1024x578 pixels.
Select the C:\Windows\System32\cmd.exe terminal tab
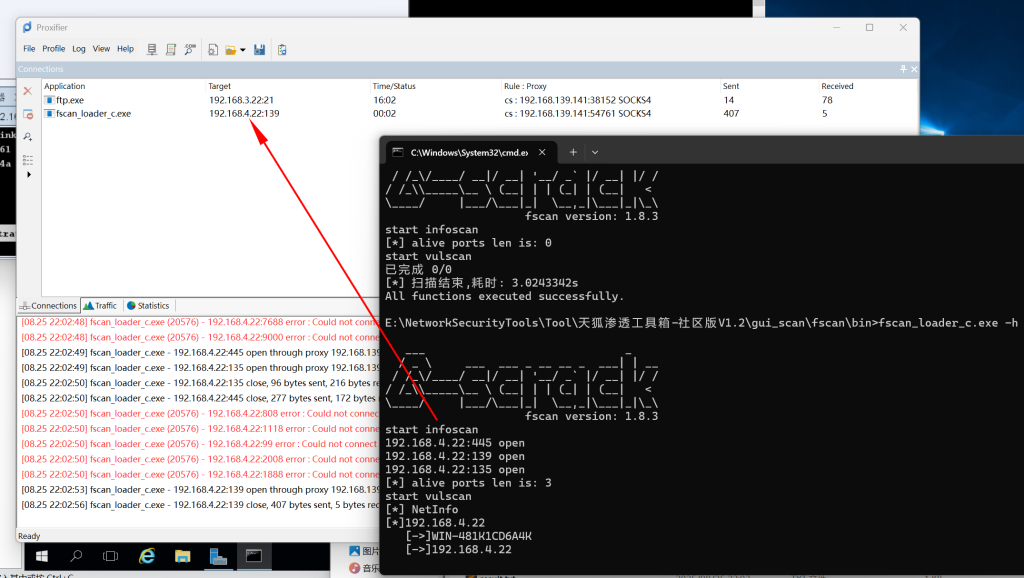point(470,152)
